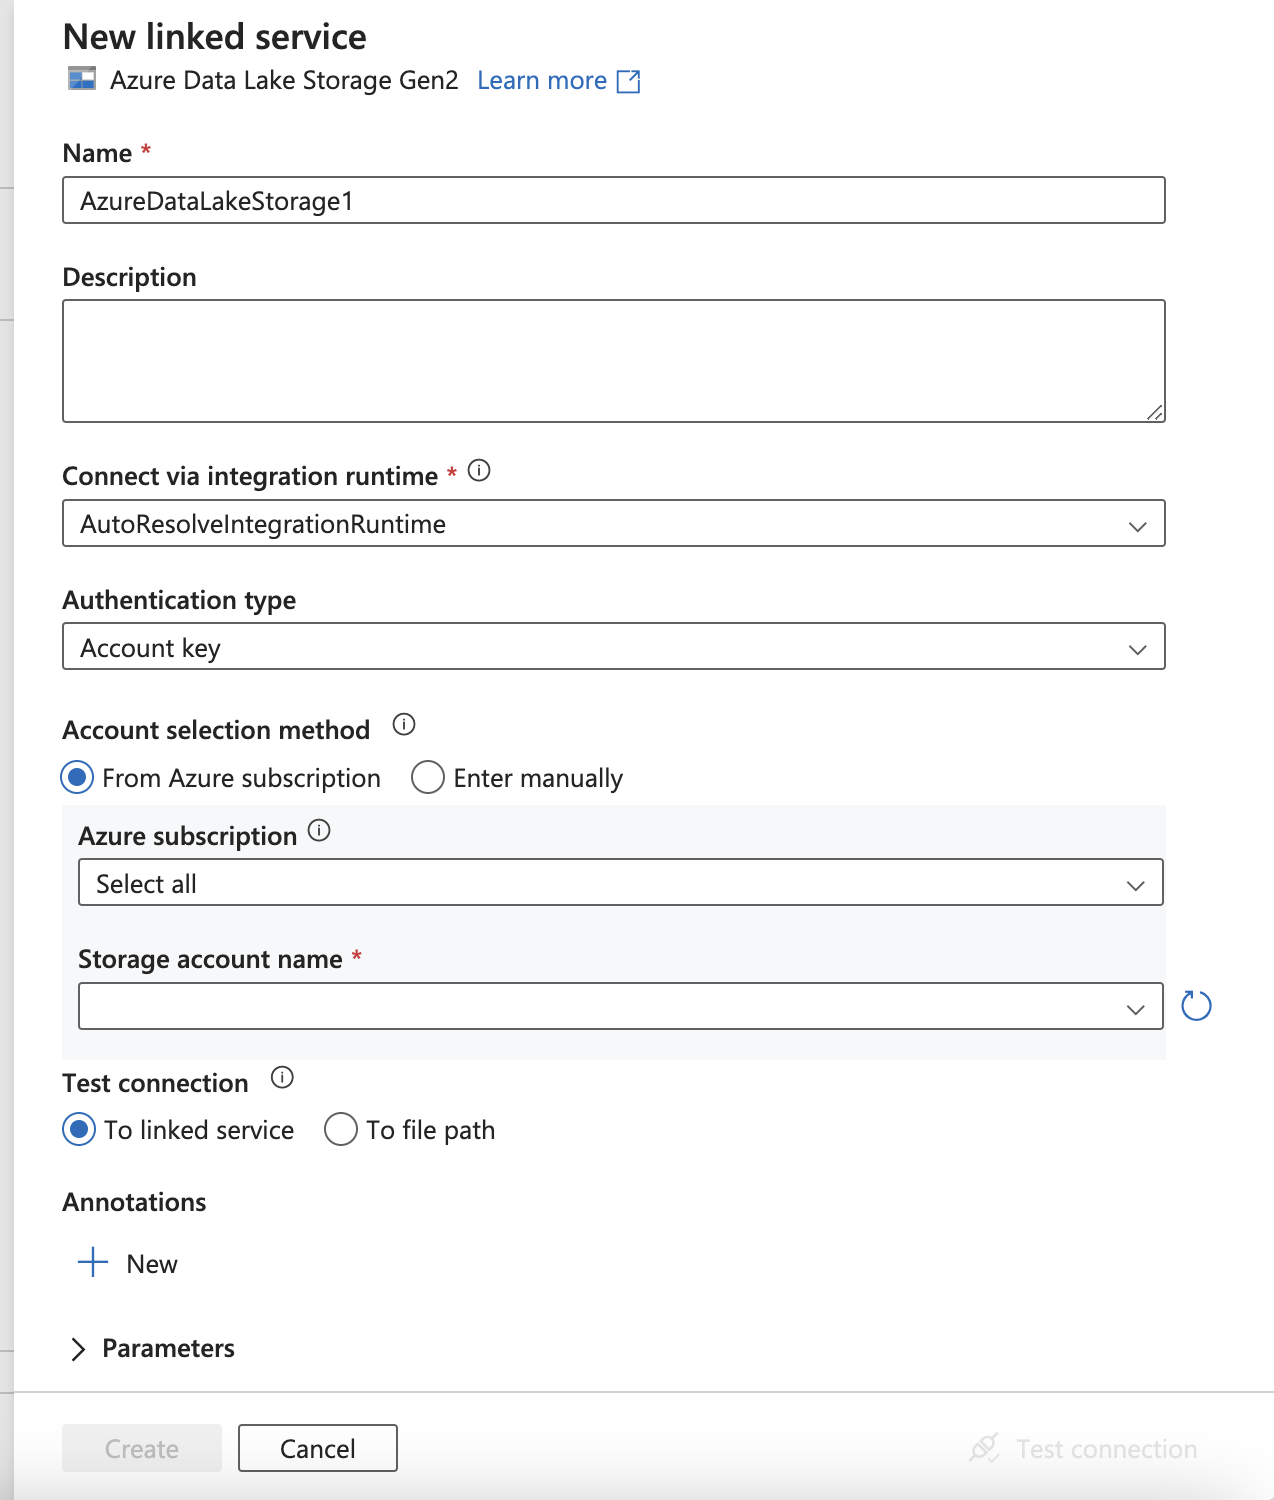Open the Storage account name dropdown
The width and height of the screenshot is (1274, 1500).
[620, 1006]
